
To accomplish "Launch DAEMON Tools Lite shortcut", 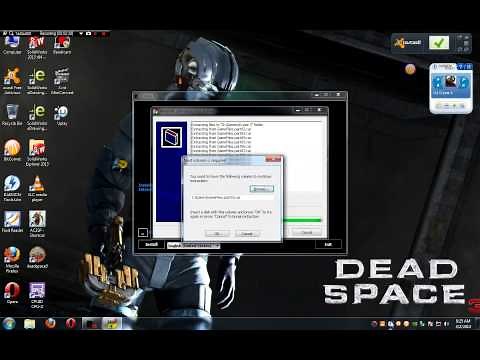I will coord(12,188).
